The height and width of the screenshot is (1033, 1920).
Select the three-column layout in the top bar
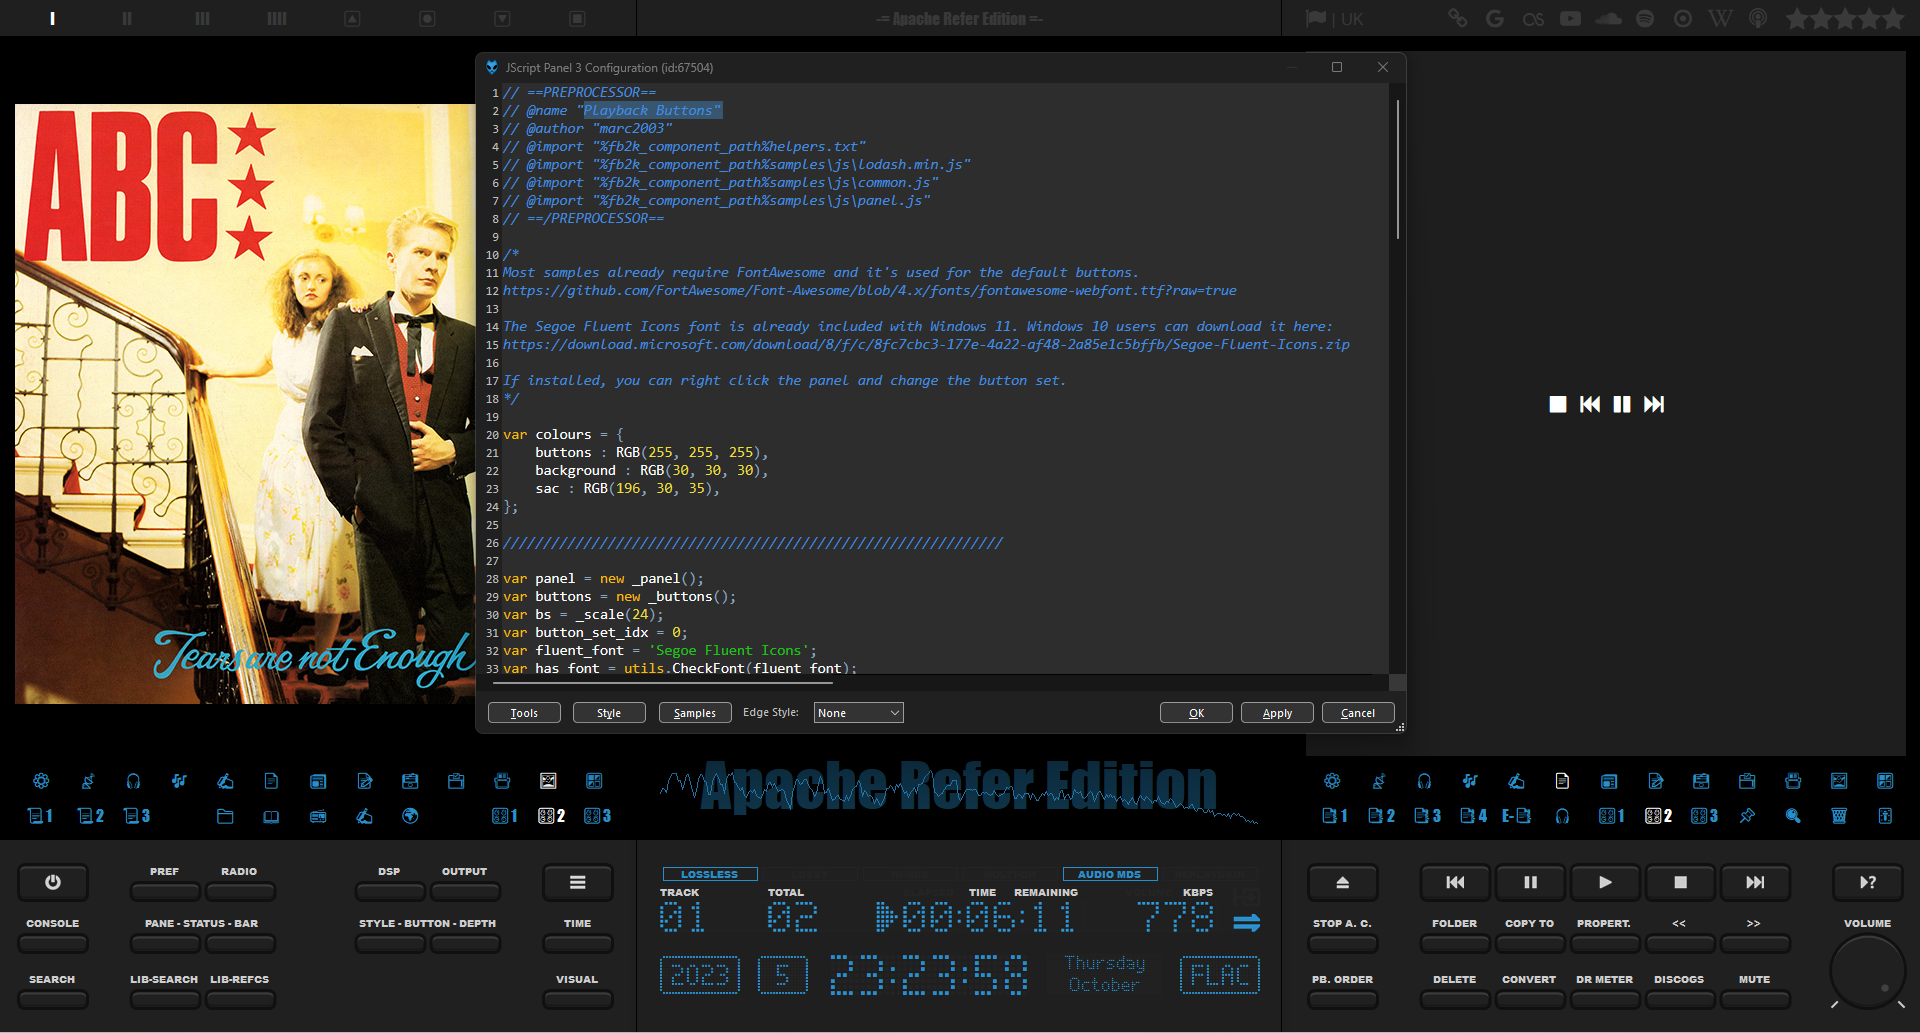click(x=202, y=19)
